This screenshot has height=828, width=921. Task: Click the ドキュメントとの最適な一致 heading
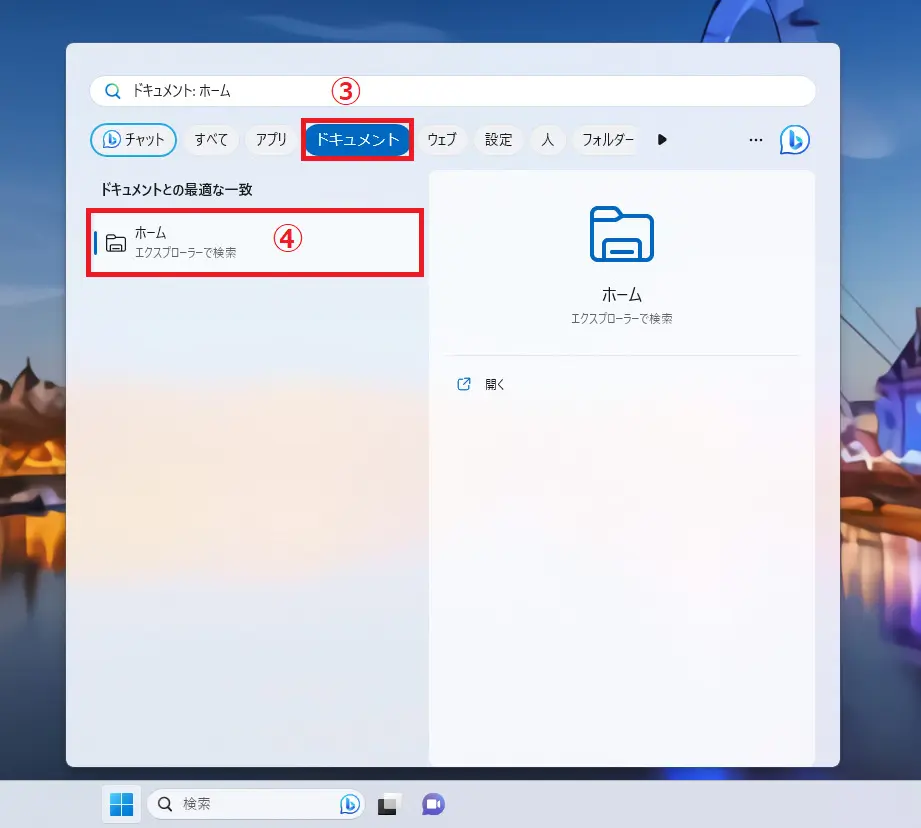click(176, 190)
